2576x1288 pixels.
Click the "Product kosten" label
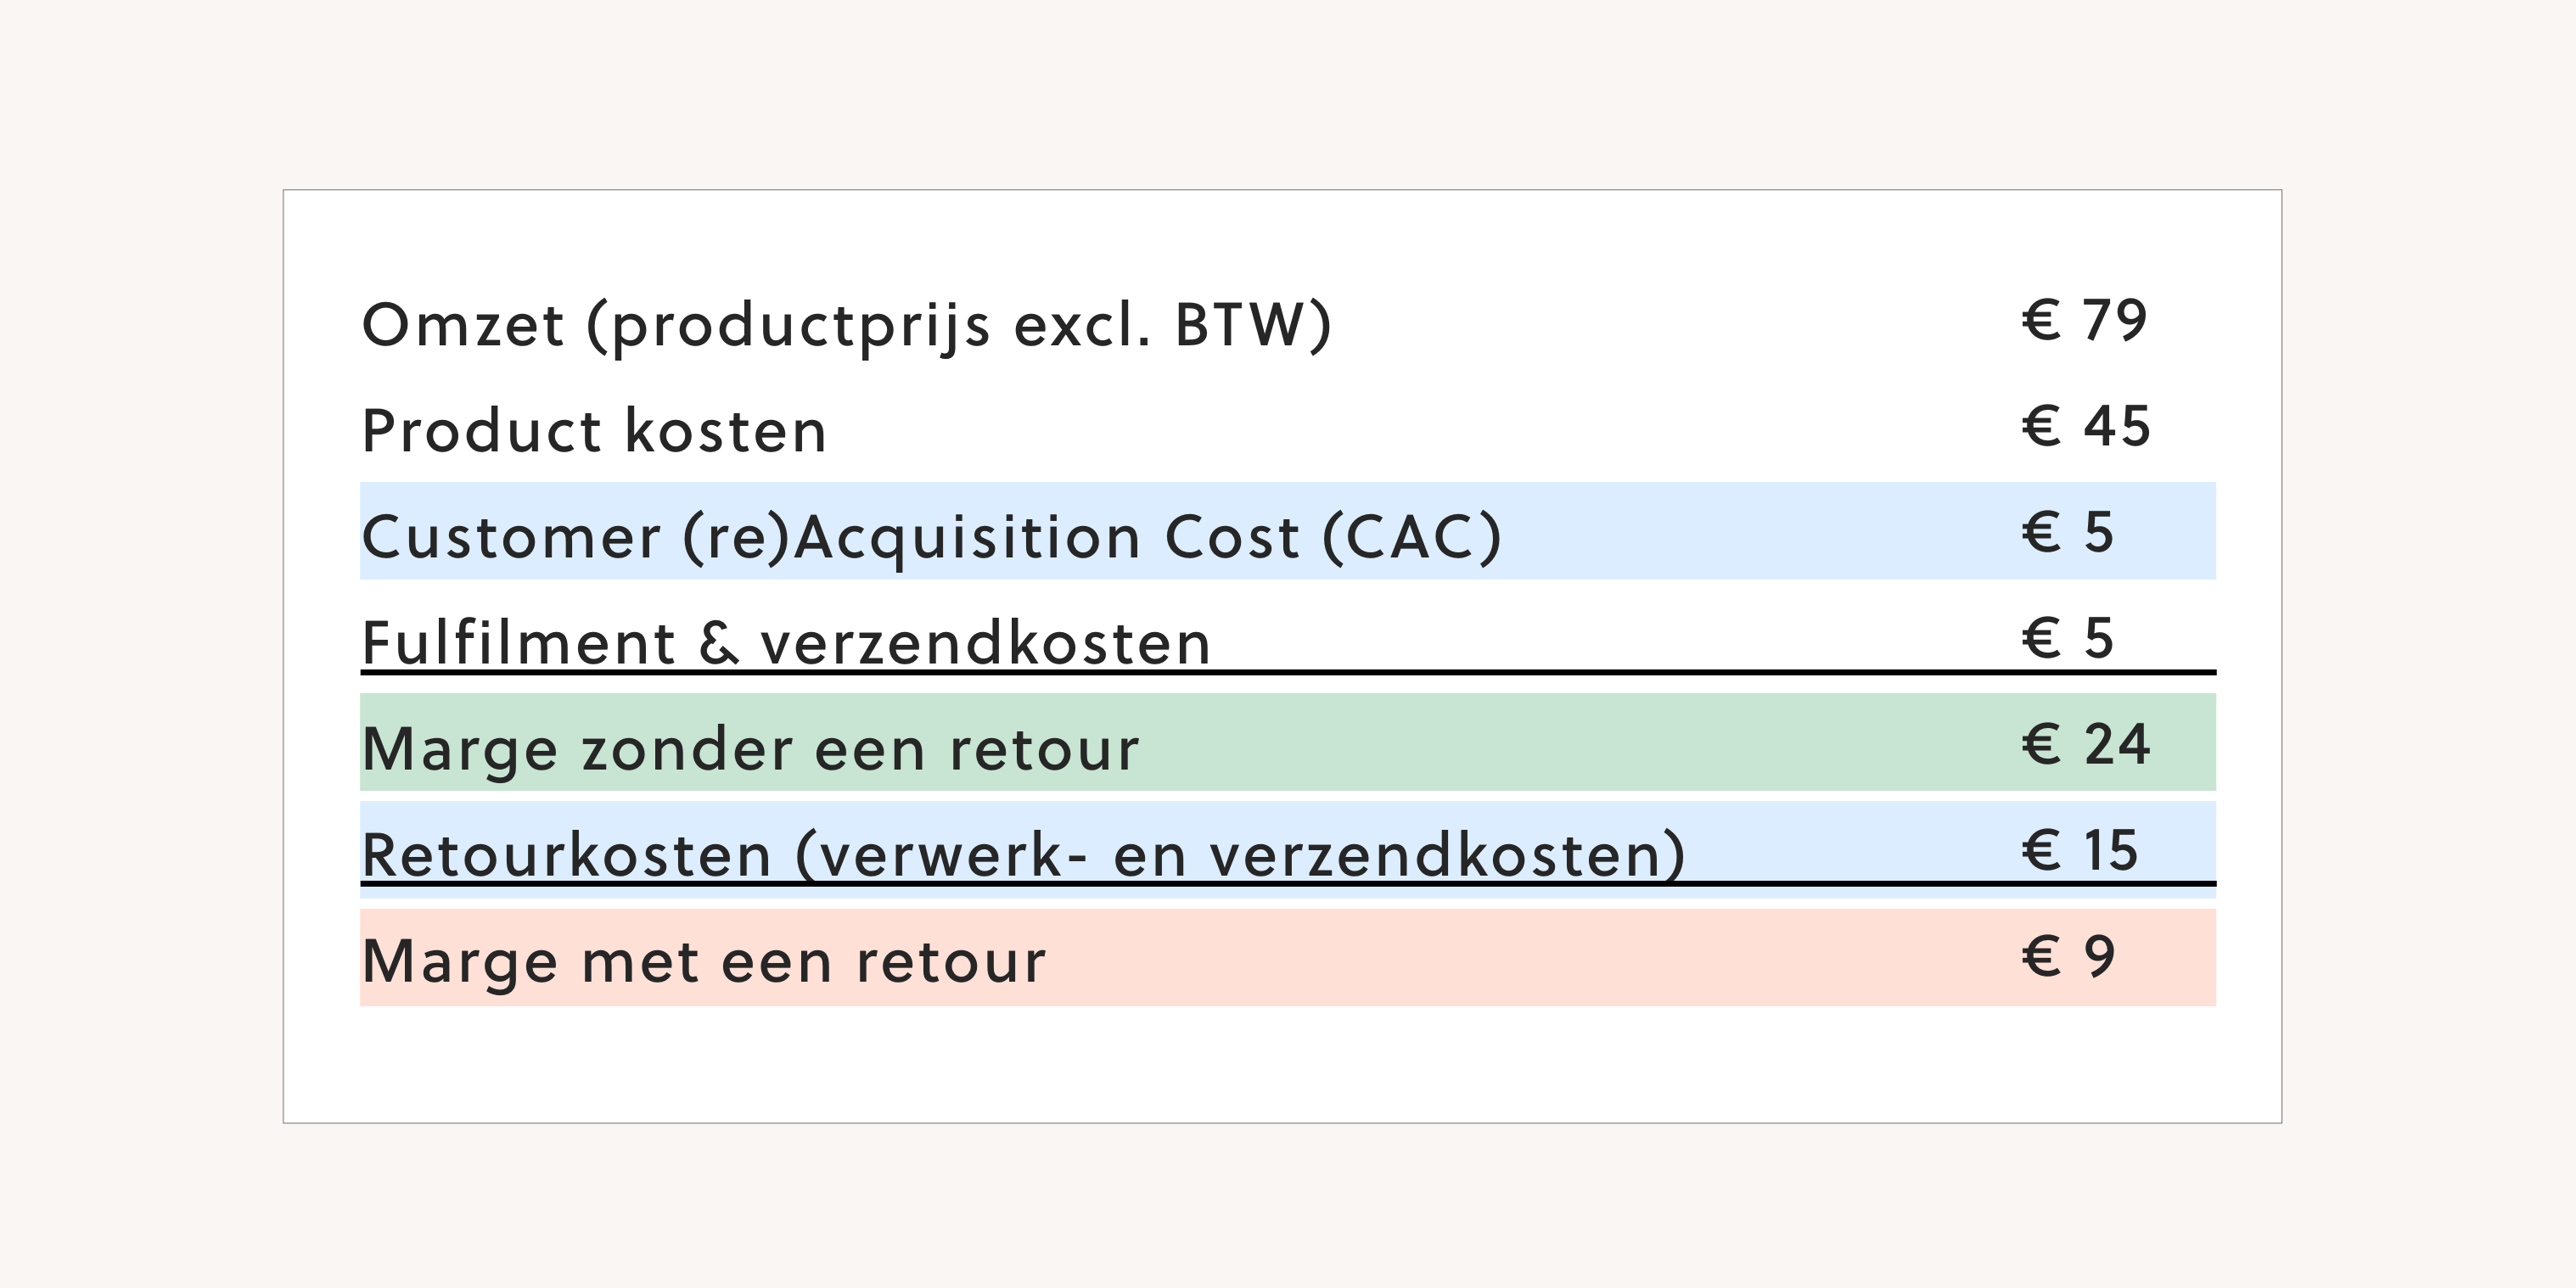[x=594, y=431]
